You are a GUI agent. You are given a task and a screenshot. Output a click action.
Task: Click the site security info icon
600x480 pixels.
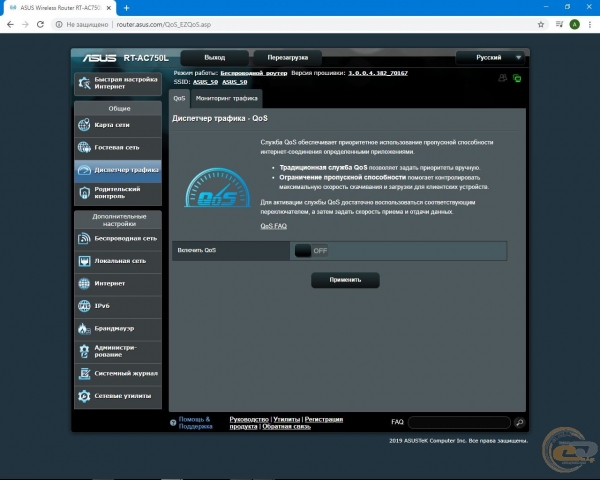point(59,24)
